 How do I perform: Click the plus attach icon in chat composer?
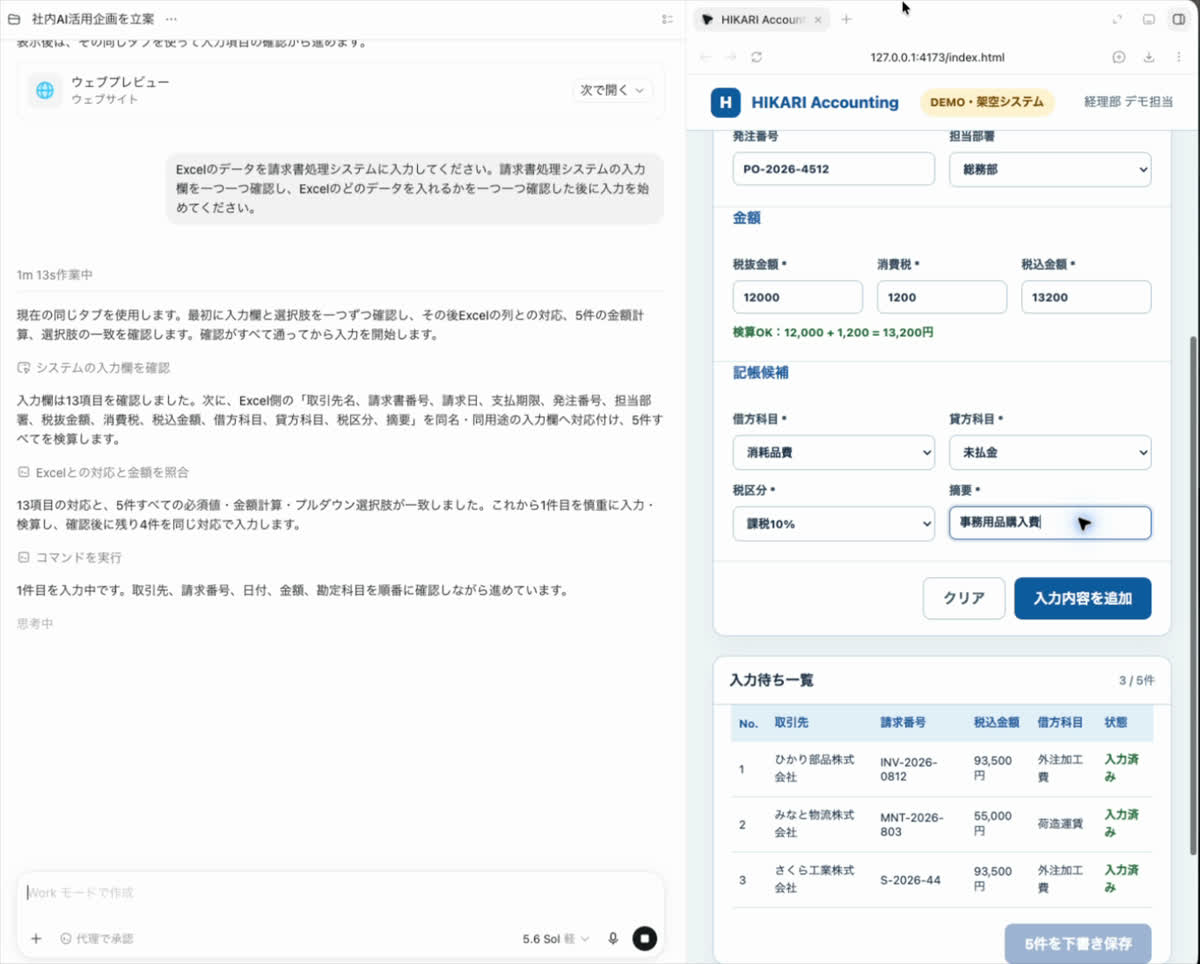[36, 938]
